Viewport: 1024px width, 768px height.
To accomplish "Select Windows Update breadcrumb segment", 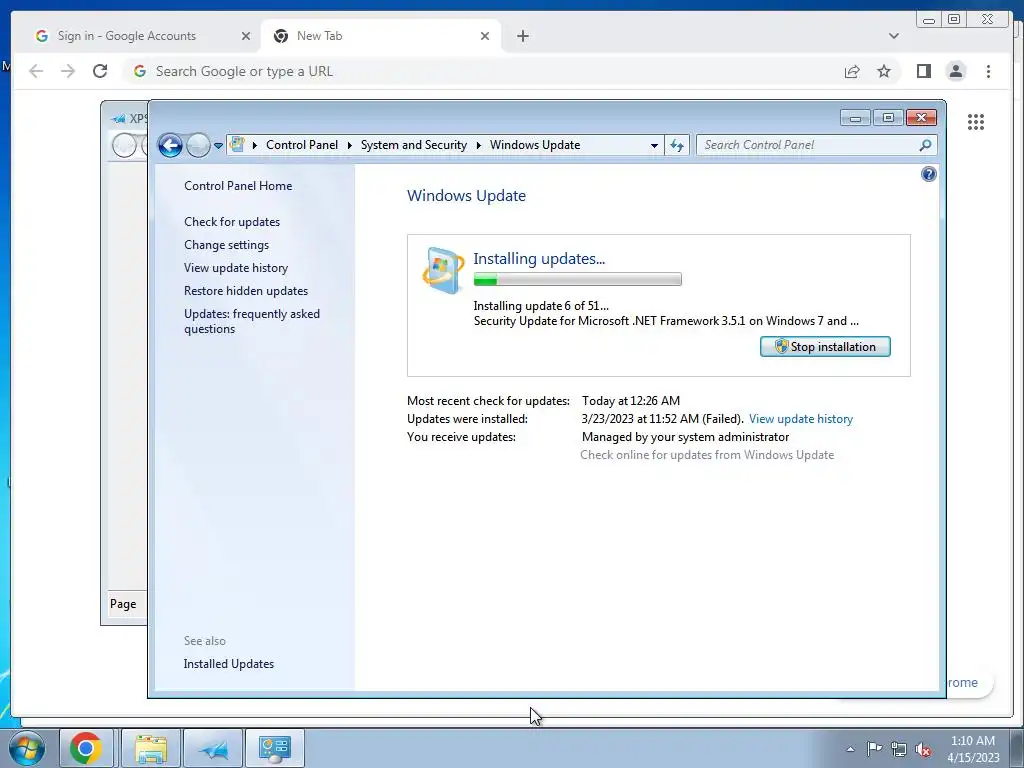I will 535,145.
